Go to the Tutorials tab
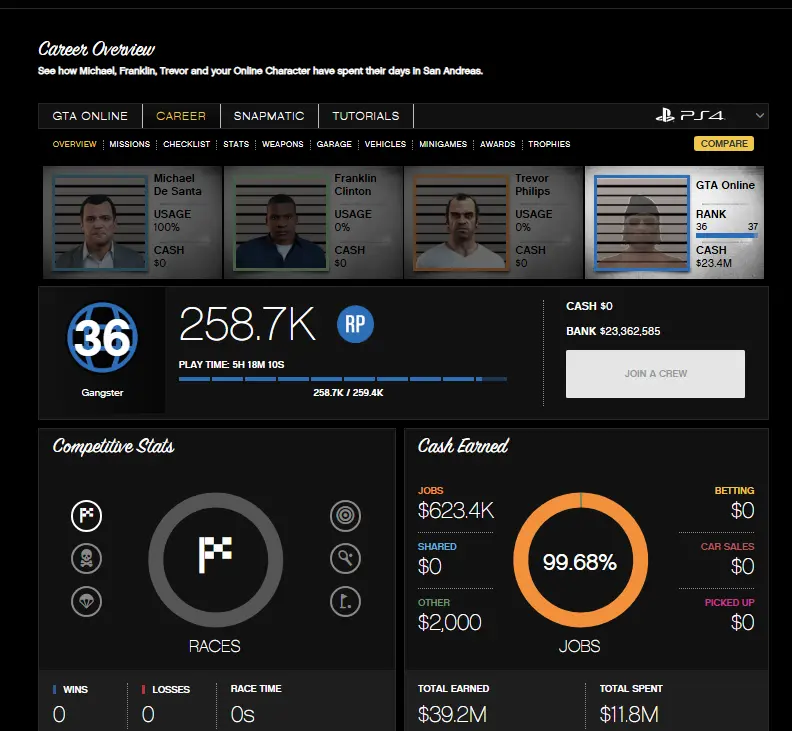 coord(365,116)
